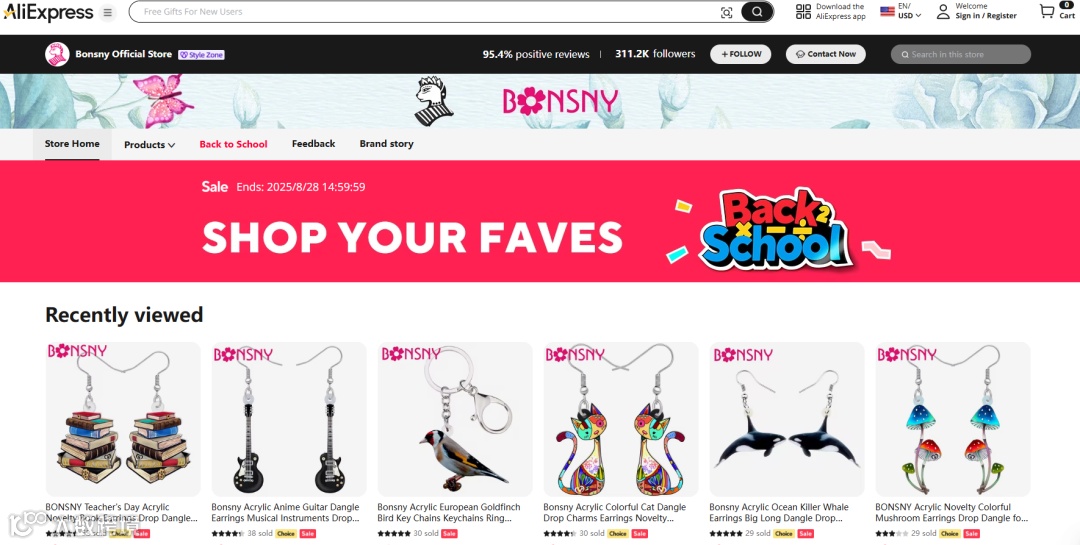Image resolution: width=1080 pixels, height=545 pixels.
Task: Click the user account profile icon
Action: point(943,12)
